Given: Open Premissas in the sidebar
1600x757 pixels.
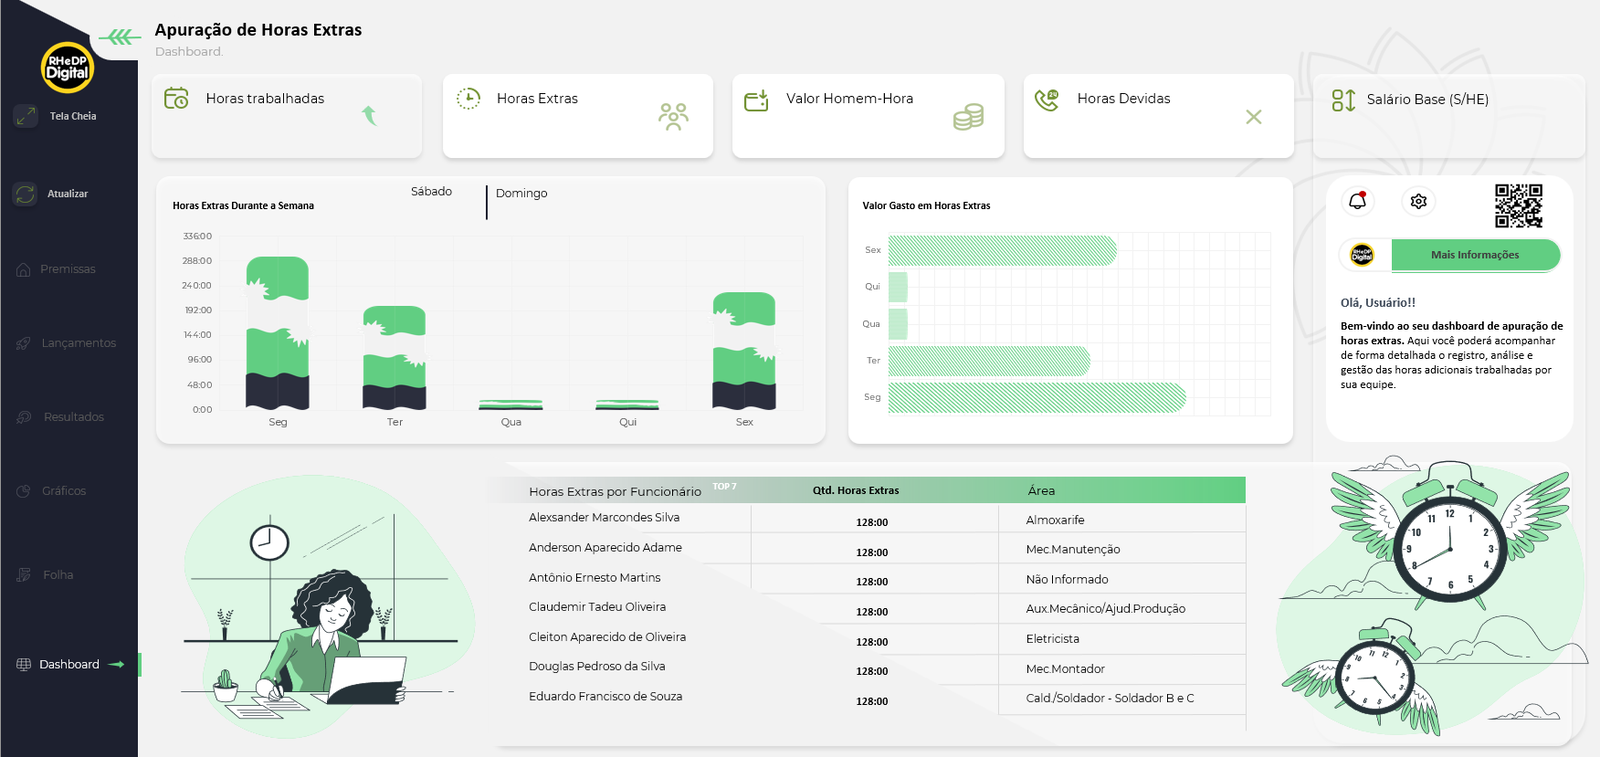Looking at the screenshot, I should tap(67, 269).
